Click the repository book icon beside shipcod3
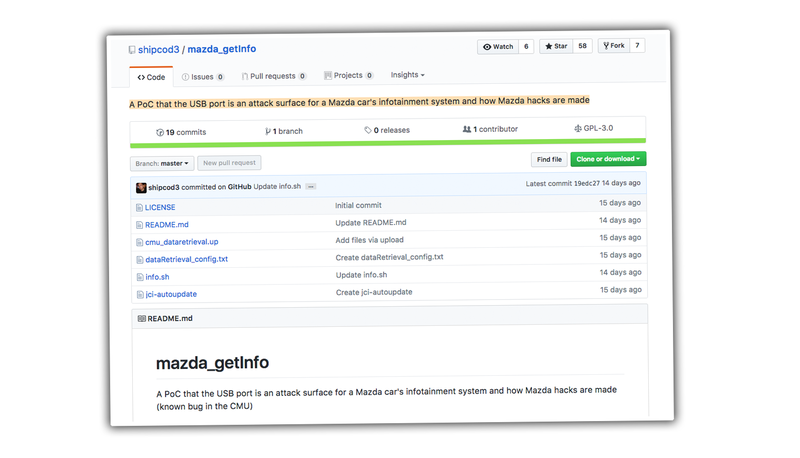Viewport: 800px width, 458px height. [132, 50]
